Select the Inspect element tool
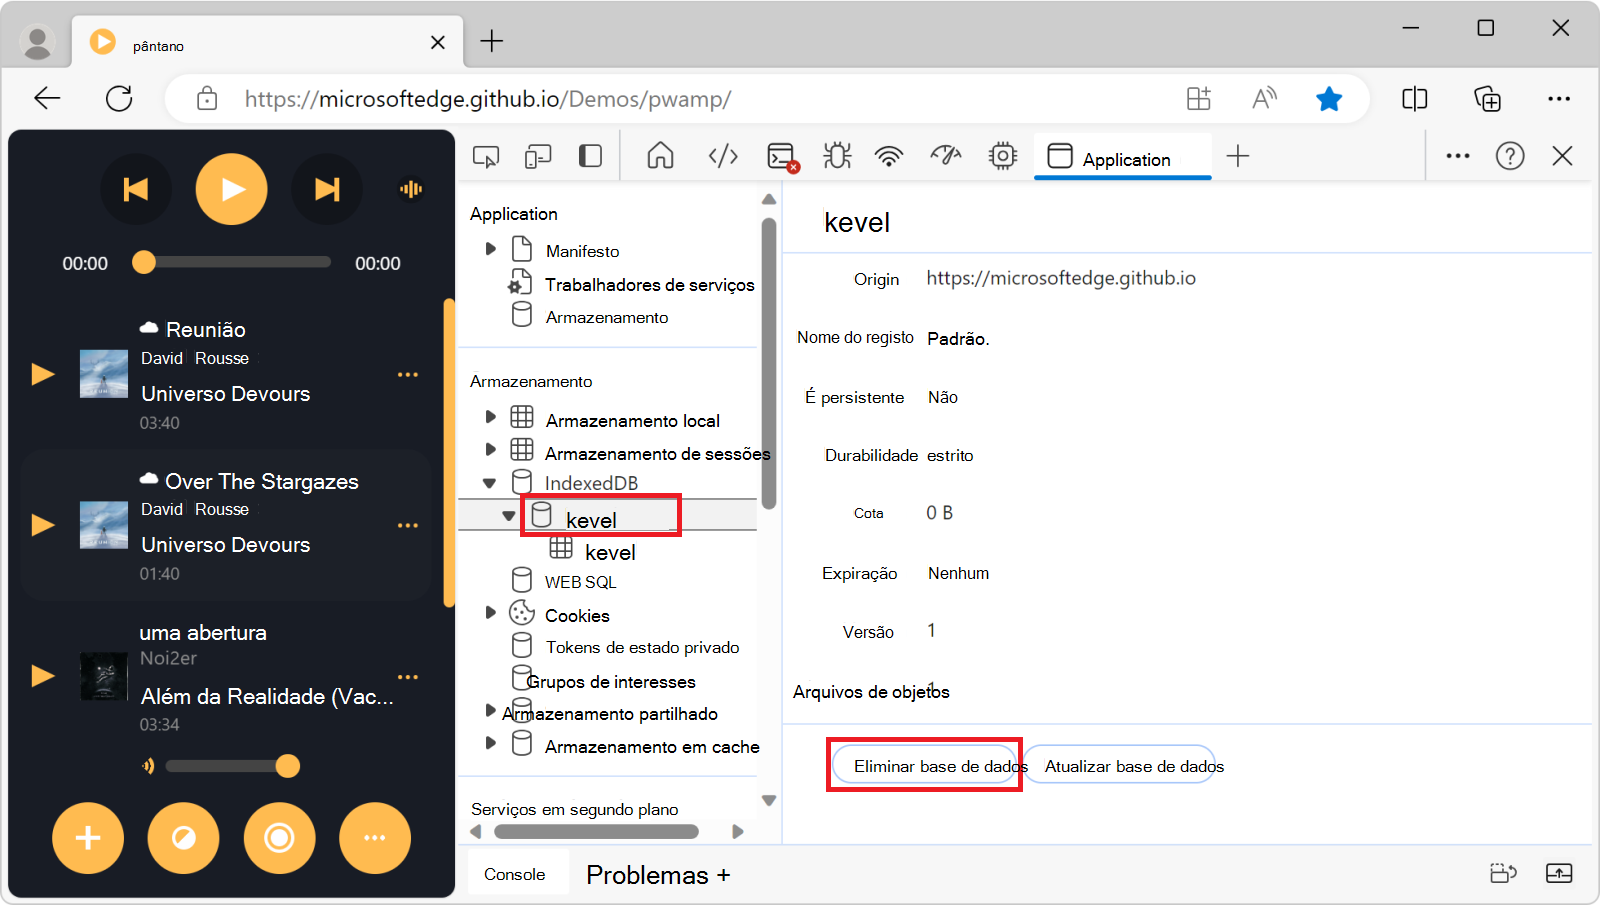The width and height of the screenshot is (1600, 905). click(x=487, y=156)
